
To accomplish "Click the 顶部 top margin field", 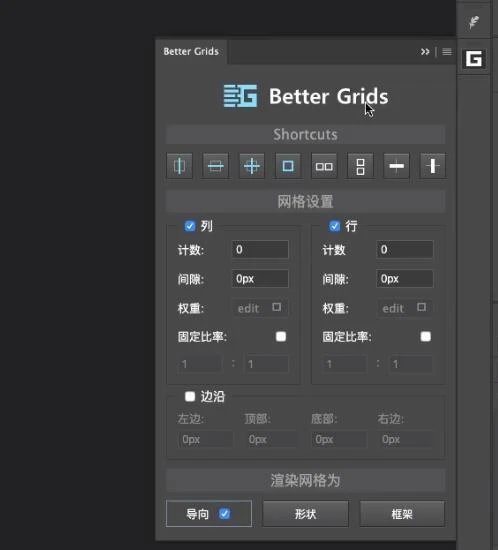I will pos(271,439).
